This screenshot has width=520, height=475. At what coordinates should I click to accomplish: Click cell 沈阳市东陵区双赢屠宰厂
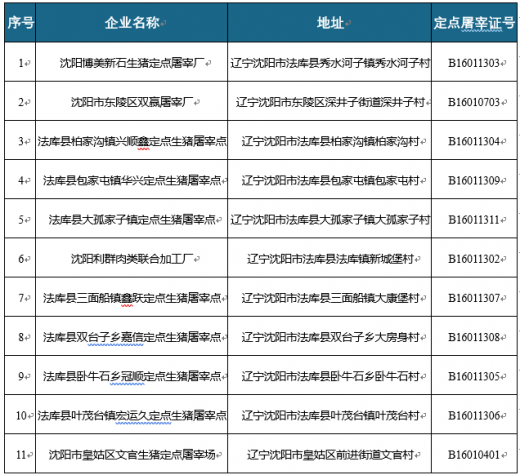[x=132, y=102]
